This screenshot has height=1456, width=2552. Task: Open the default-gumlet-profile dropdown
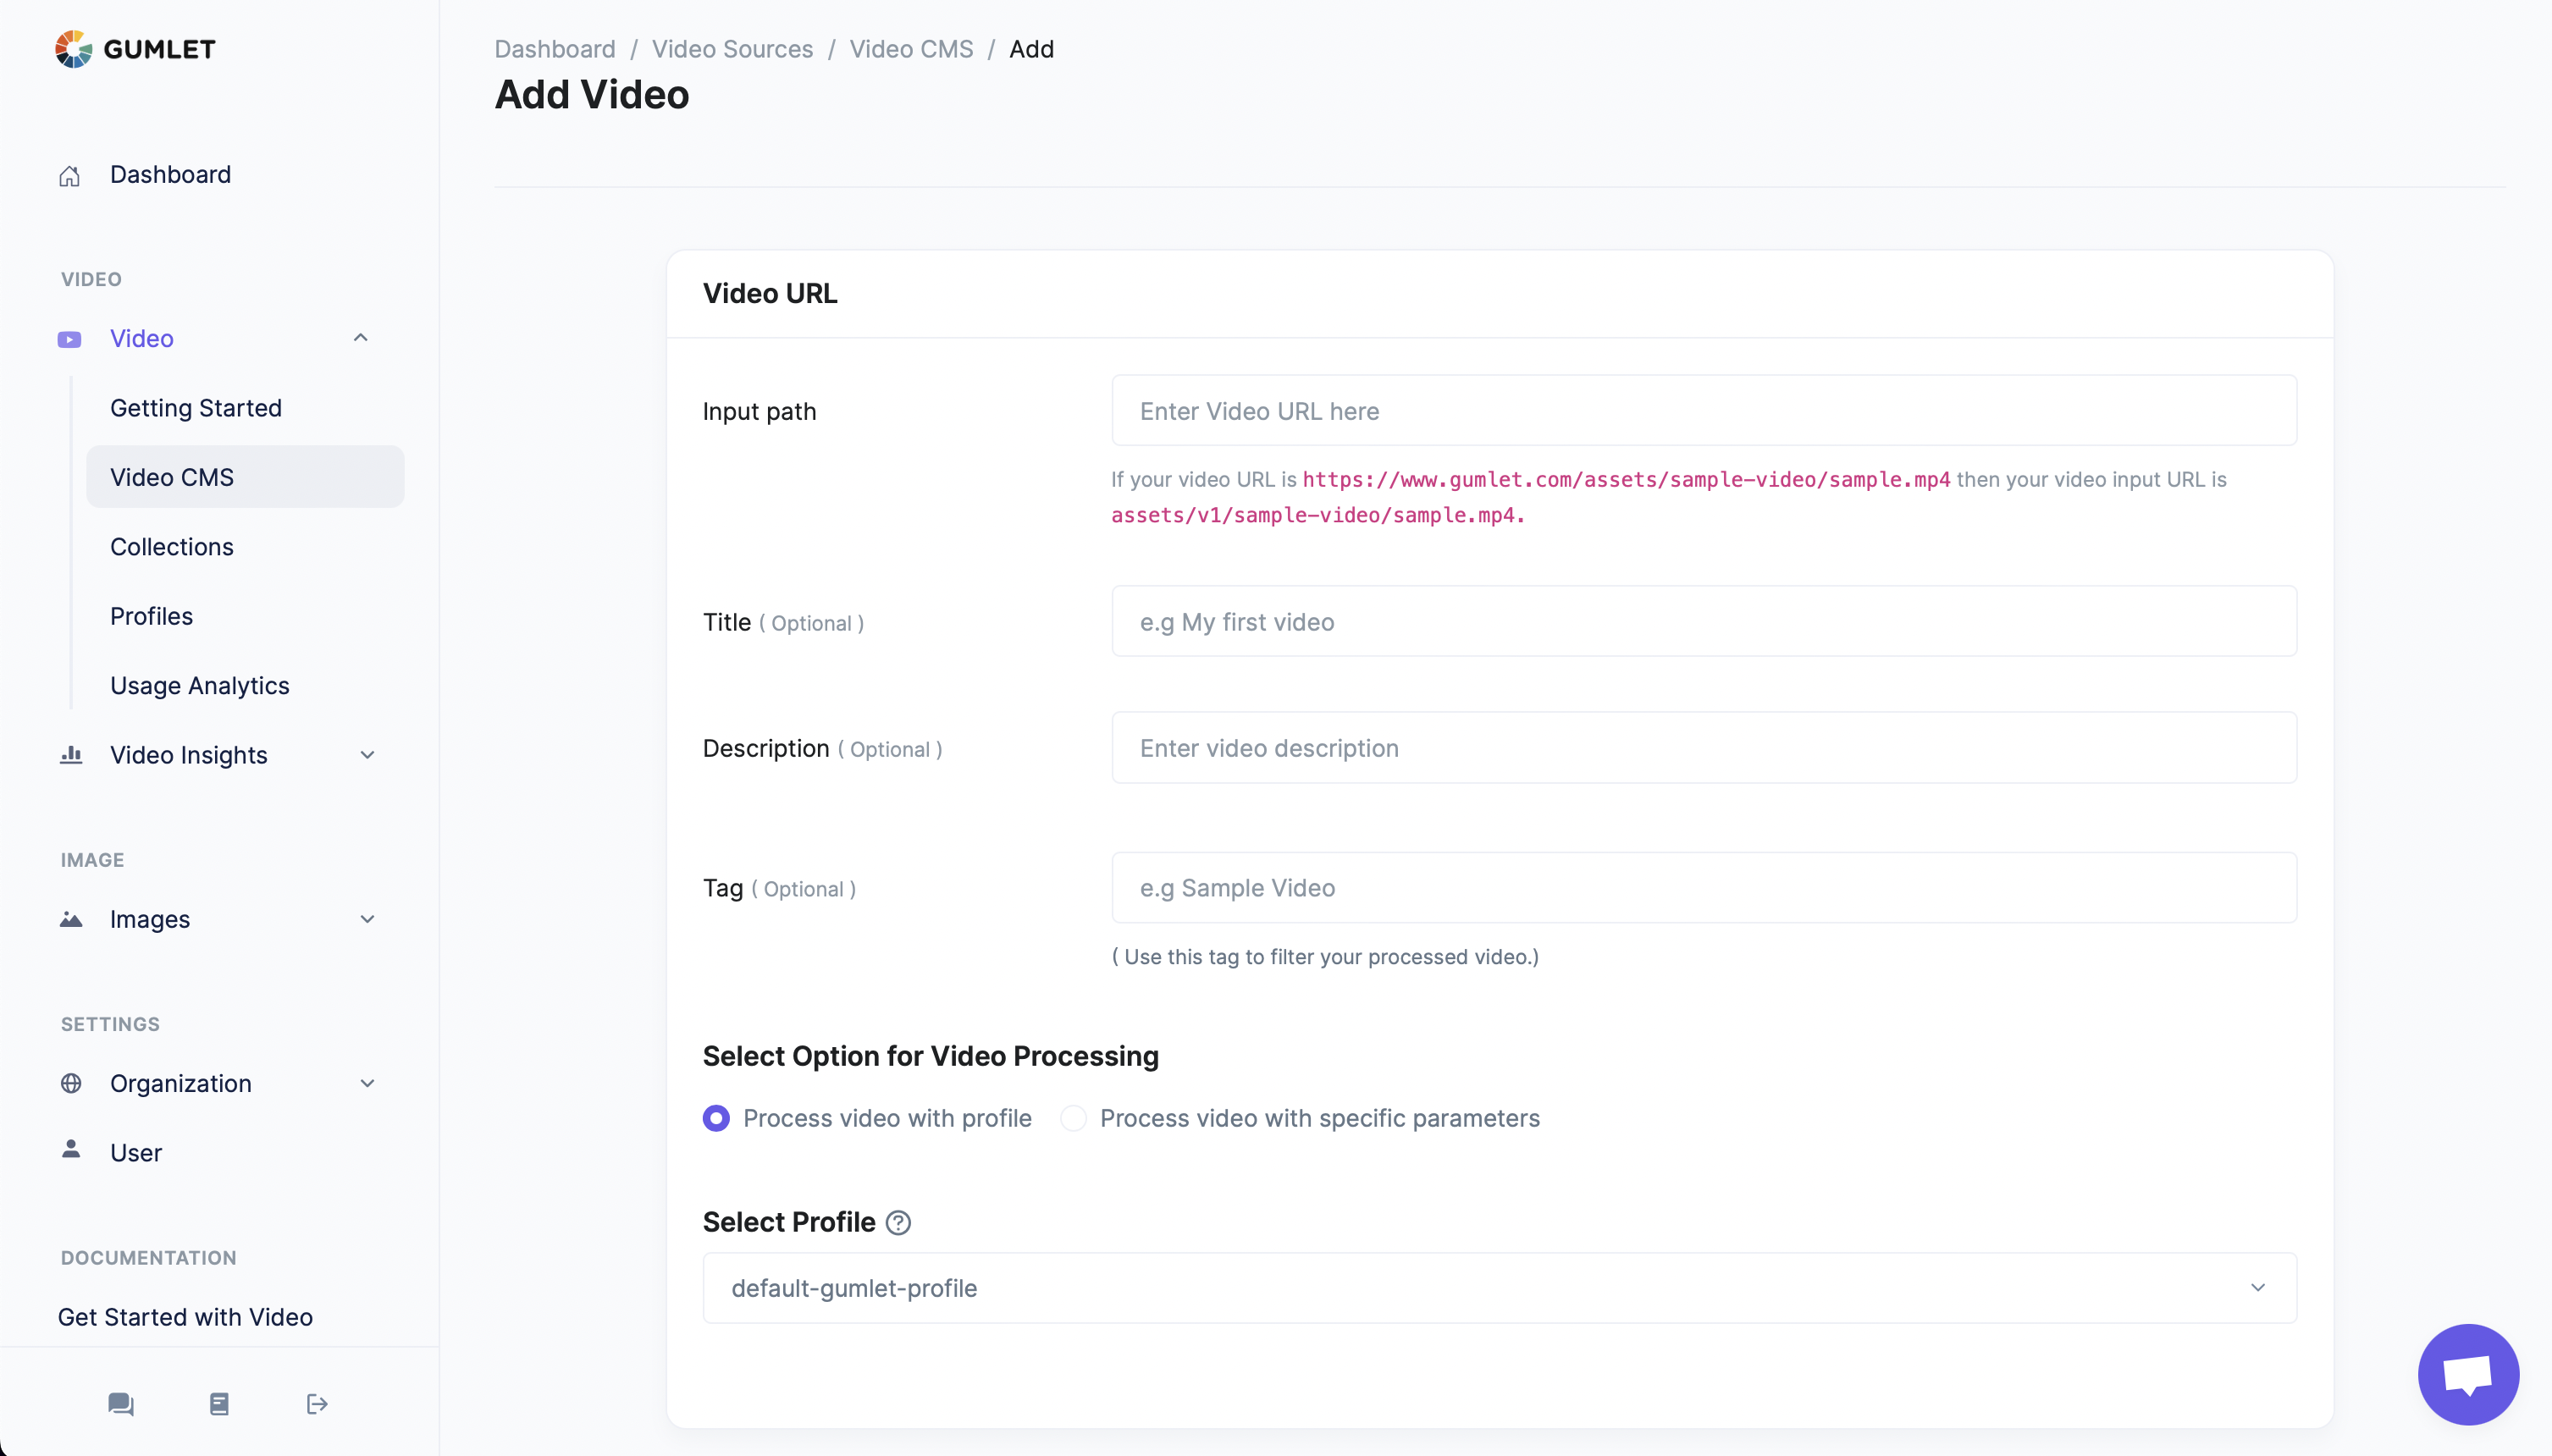[1499, 1288]
